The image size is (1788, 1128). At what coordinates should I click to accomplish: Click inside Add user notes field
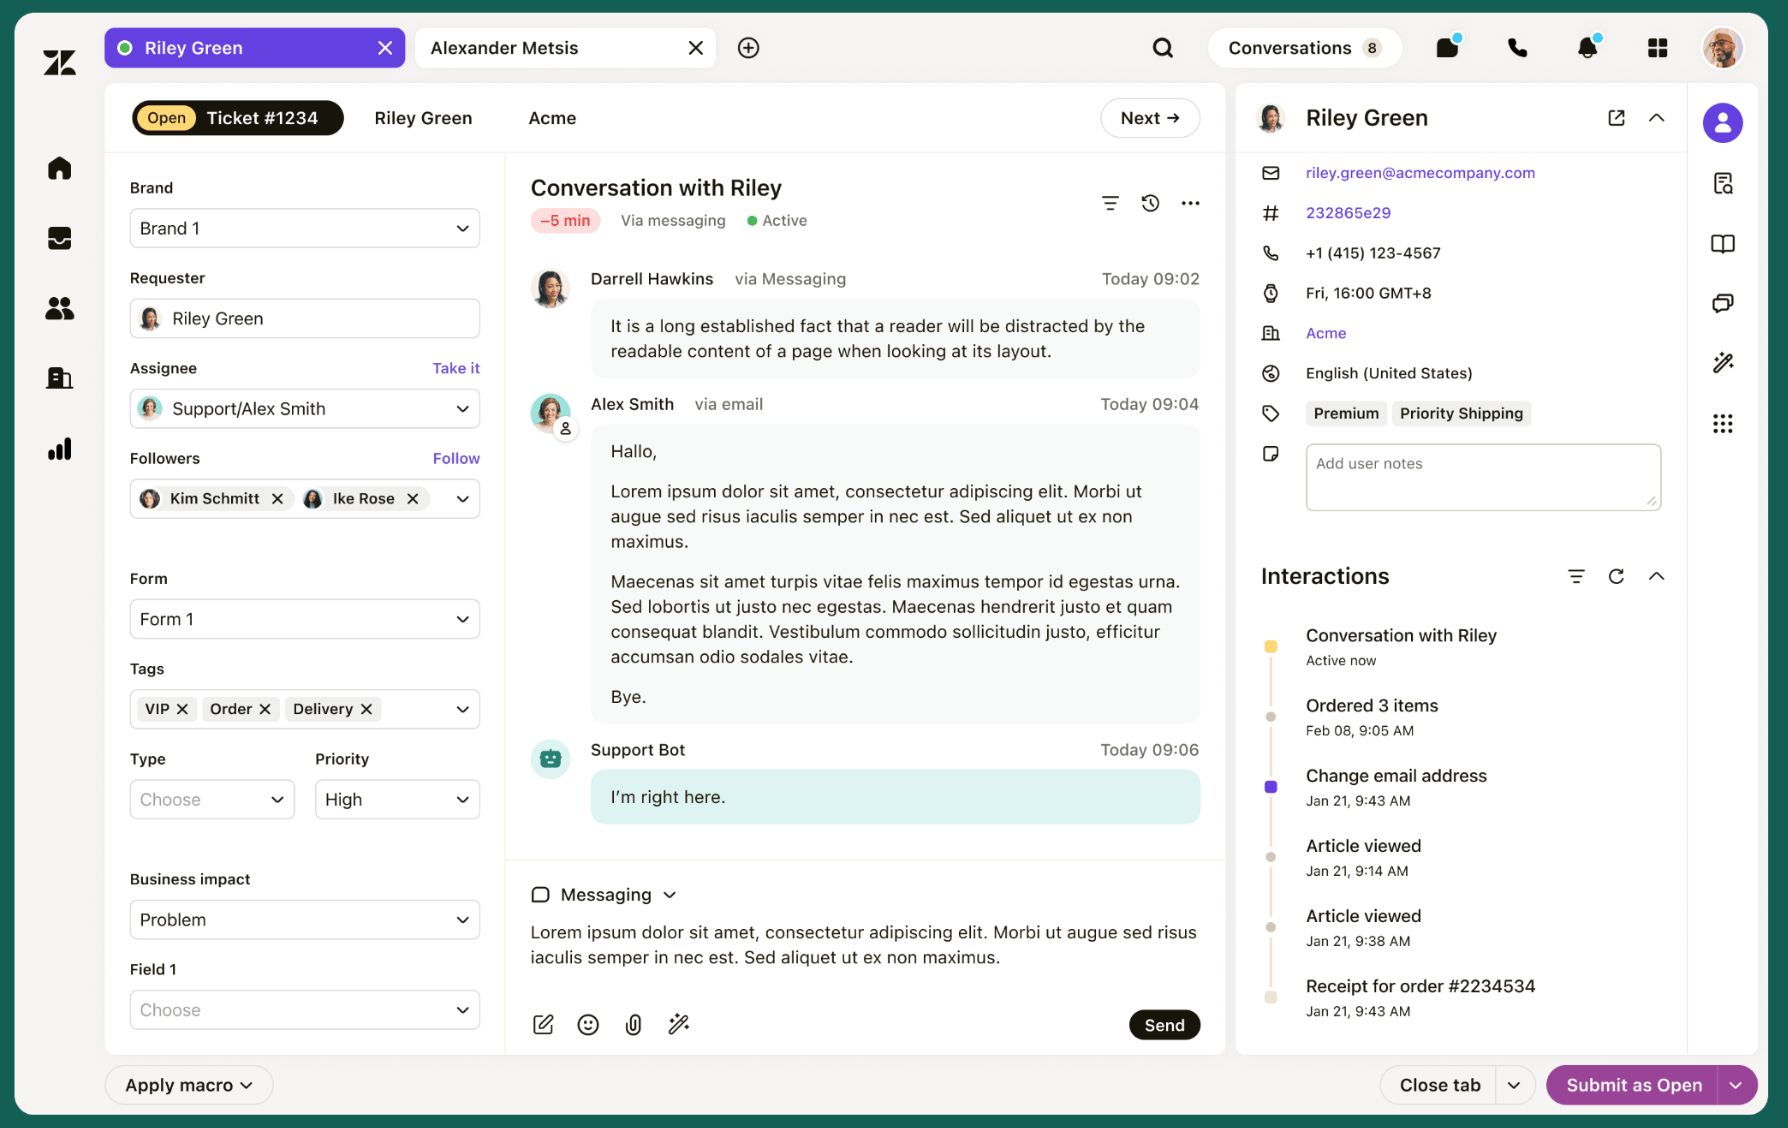coord(1483,477)
